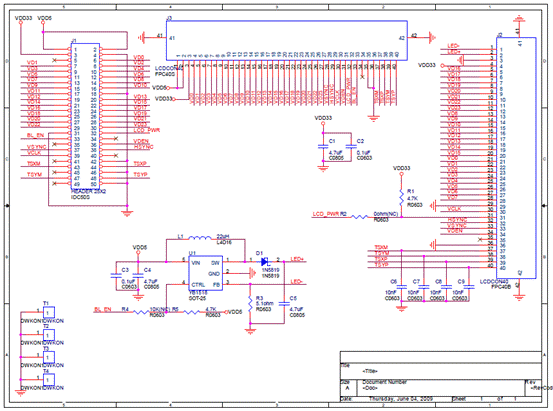
Task: Click the C2 0.1uF capacitor symbol
Action: [x=351, y=146]
